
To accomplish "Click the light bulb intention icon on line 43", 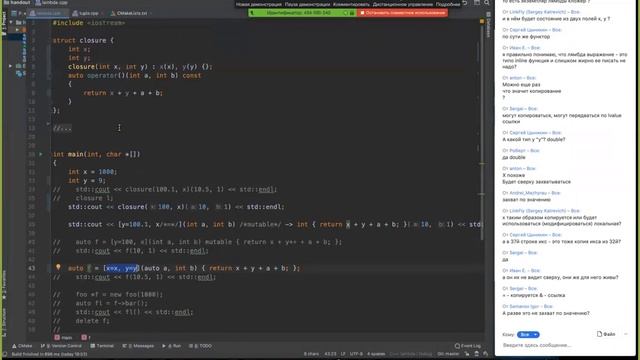I will [58, 267].
